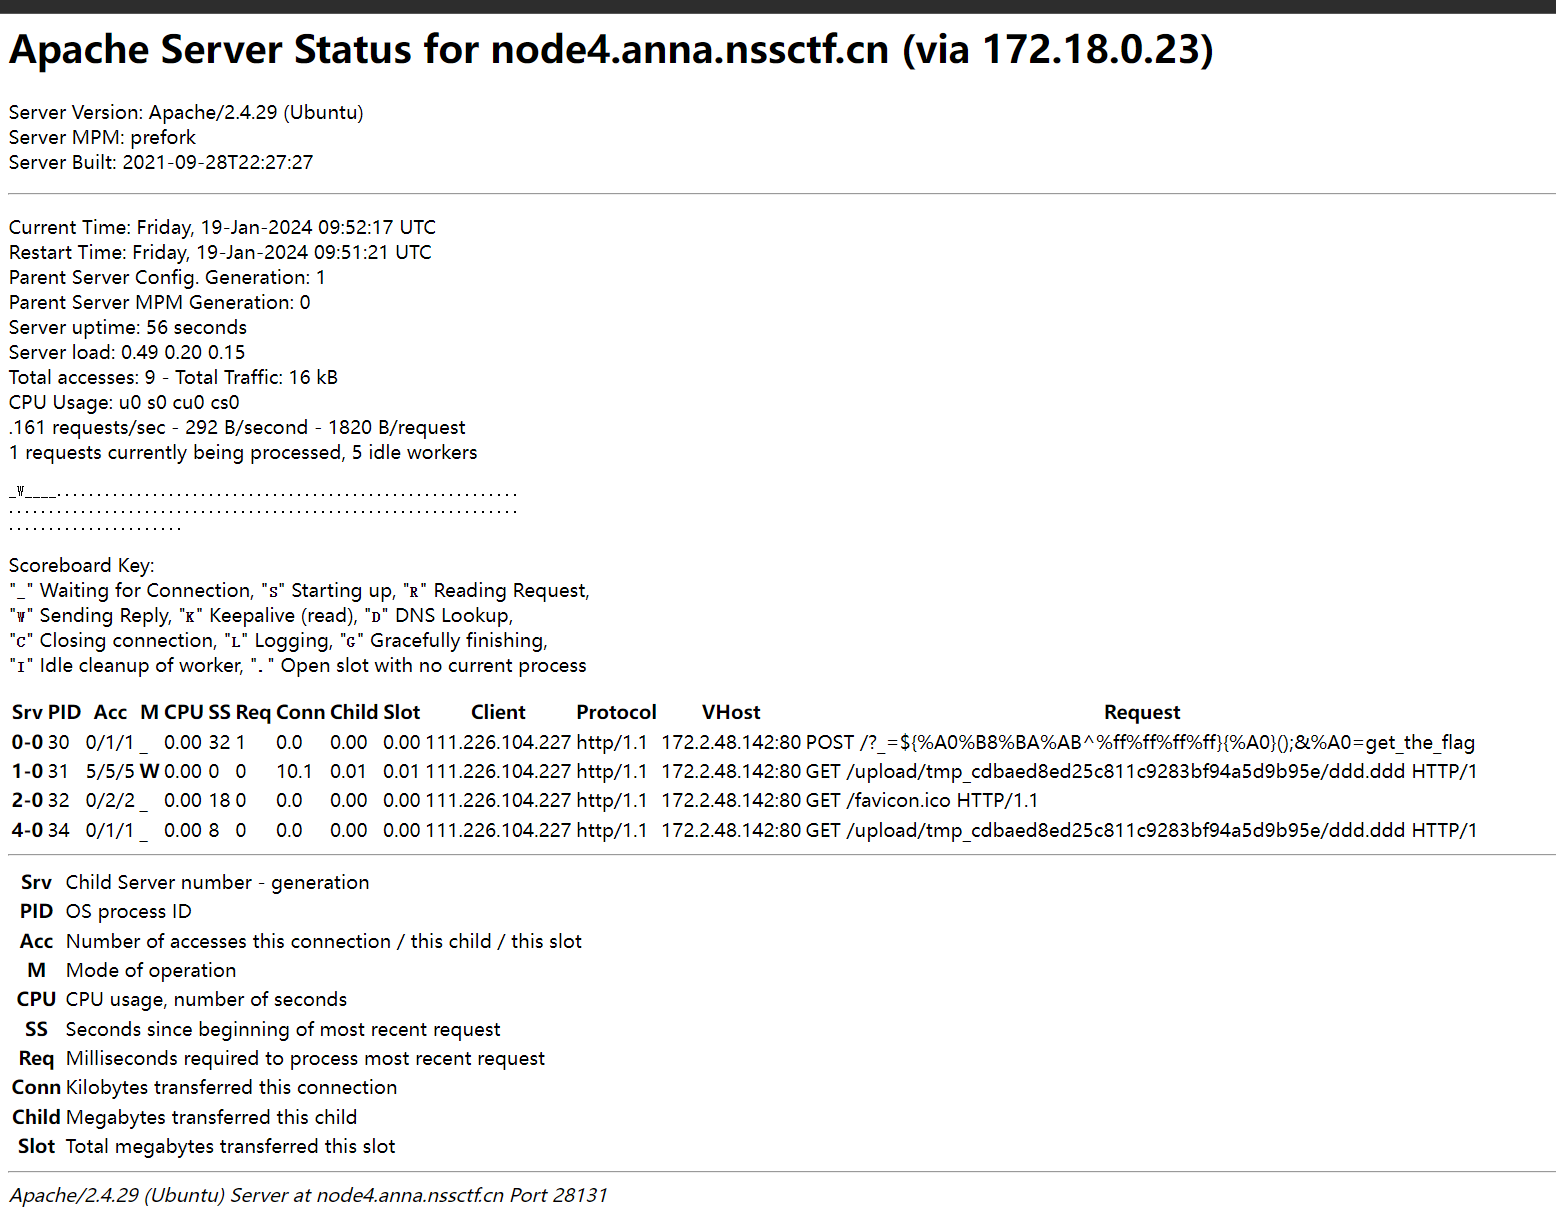Click the 5/5/5 access count cell

(x=110, y=771)
